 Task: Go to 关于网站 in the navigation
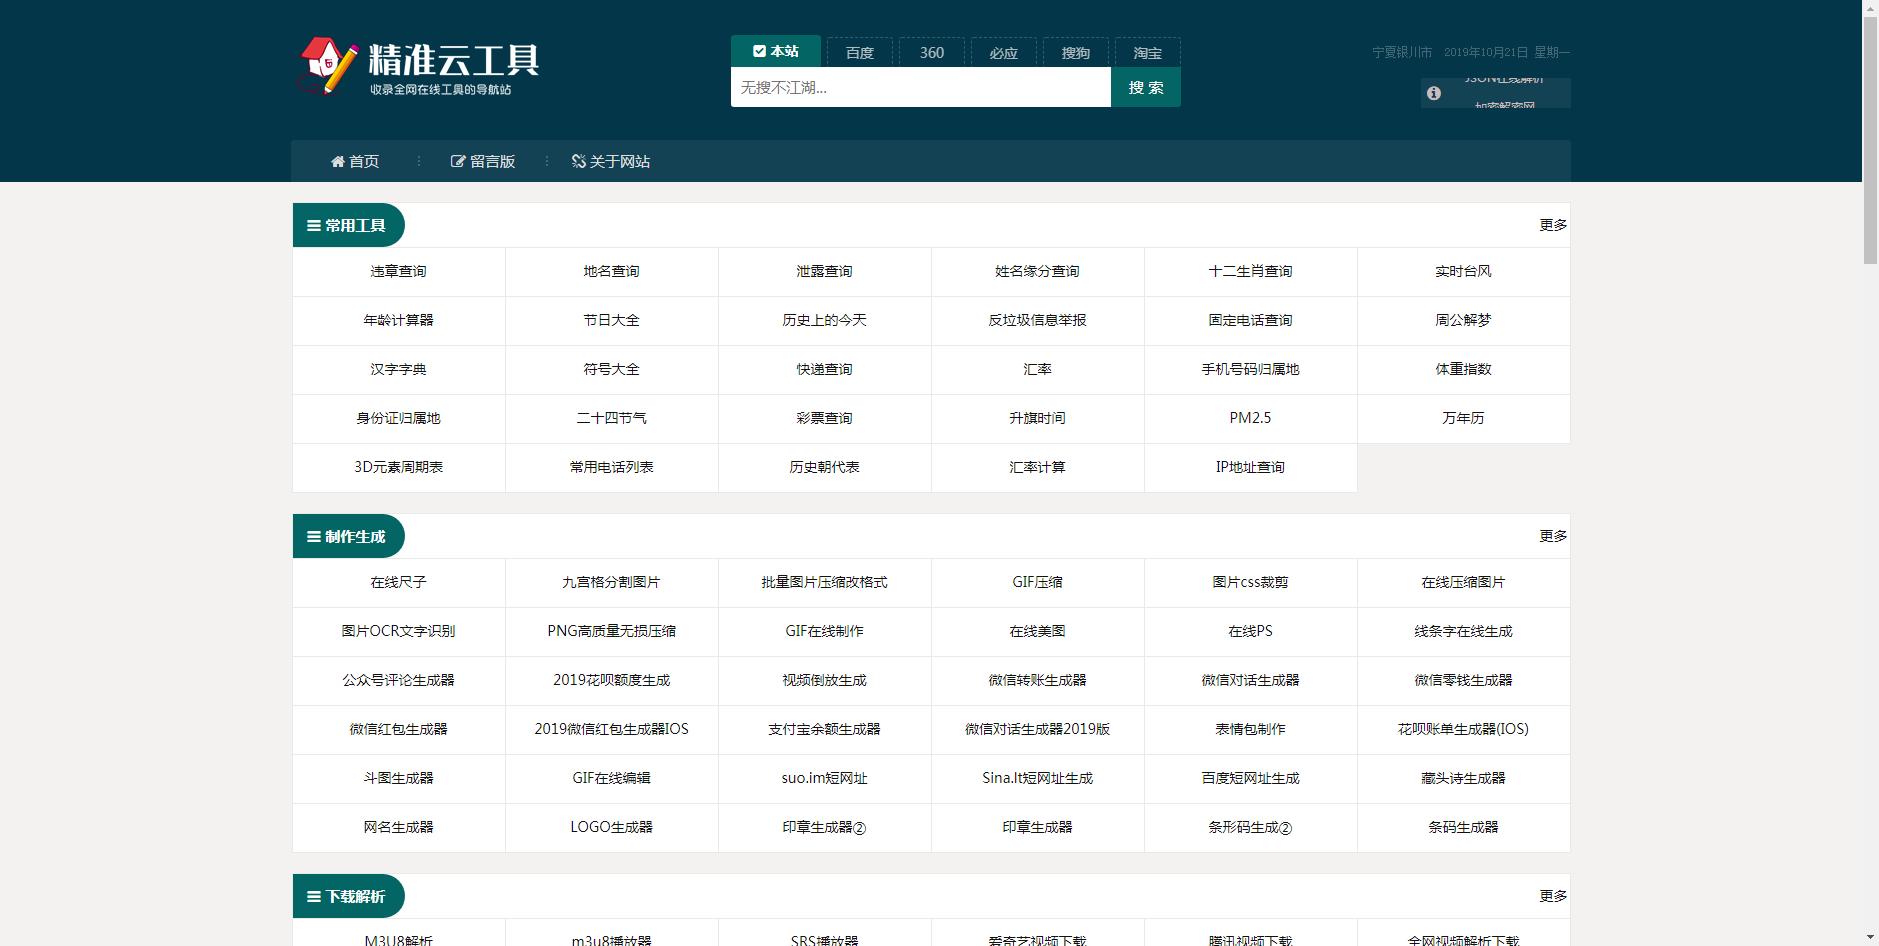click(618, 161)
